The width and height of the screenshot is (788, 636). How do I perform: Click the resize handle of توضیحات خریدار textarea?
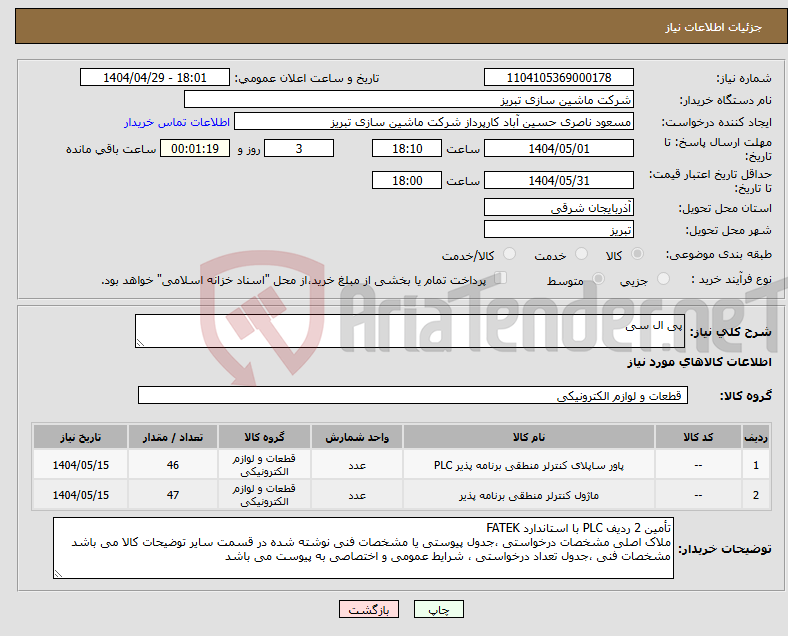pos(58,574)
